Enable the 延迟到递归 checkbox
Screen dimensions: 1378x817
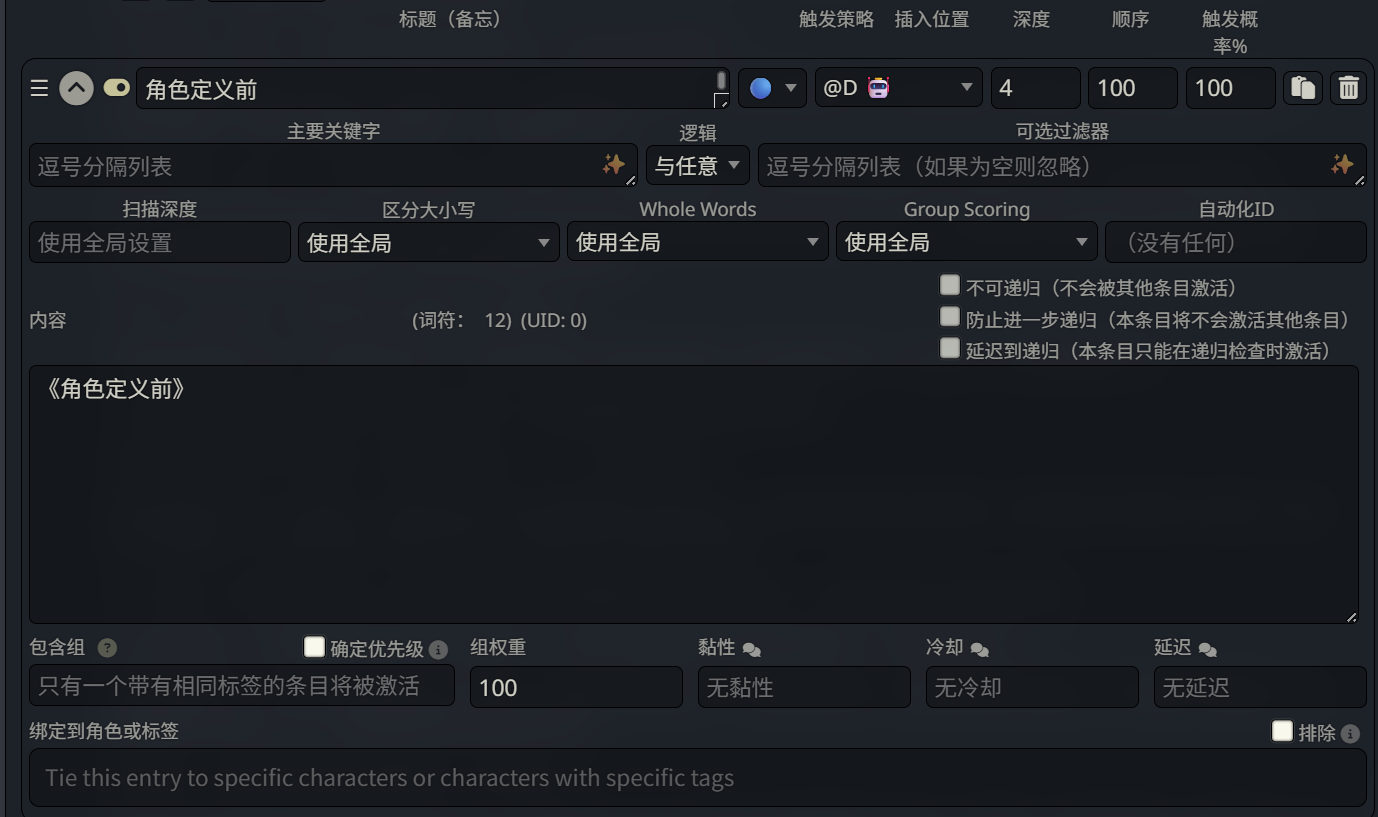pyautogui.click(x=949, y=347)
